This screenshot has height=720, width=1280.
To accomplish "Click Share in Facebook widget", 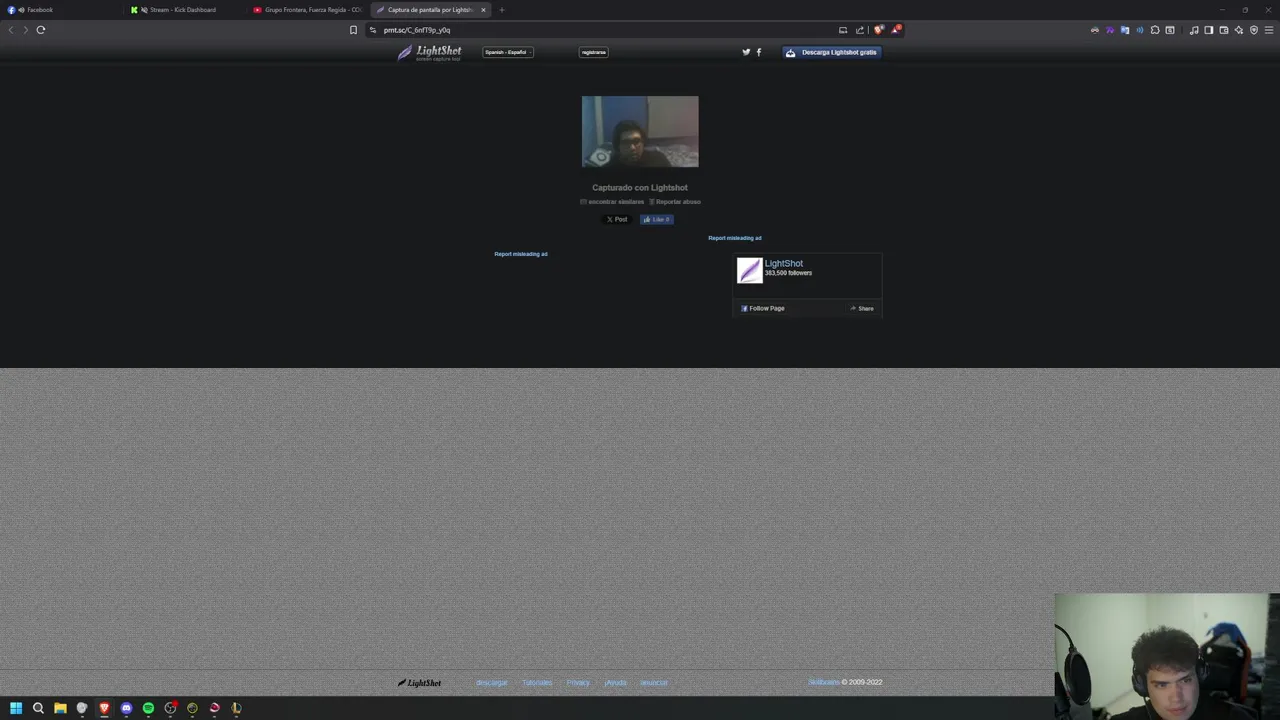I will [x=862, y=308].
